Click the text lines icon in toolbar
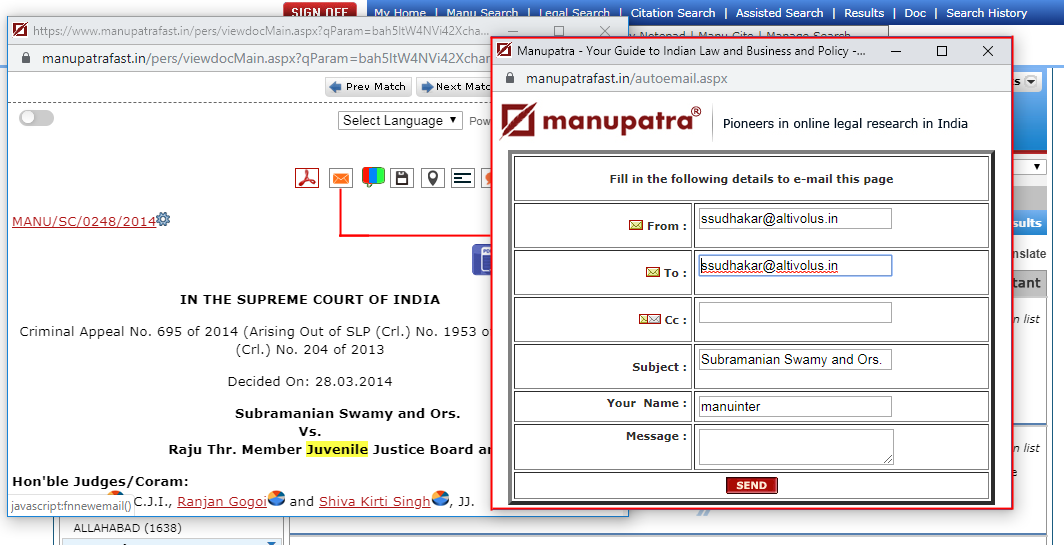The image size is (1064, 545). pyautogui.click(x=462, y=178)
